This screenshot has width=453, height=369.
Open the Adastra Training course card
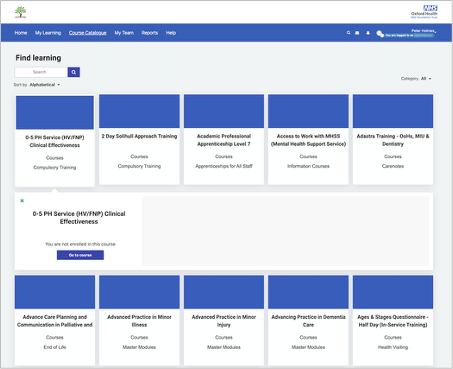[393, 139]
